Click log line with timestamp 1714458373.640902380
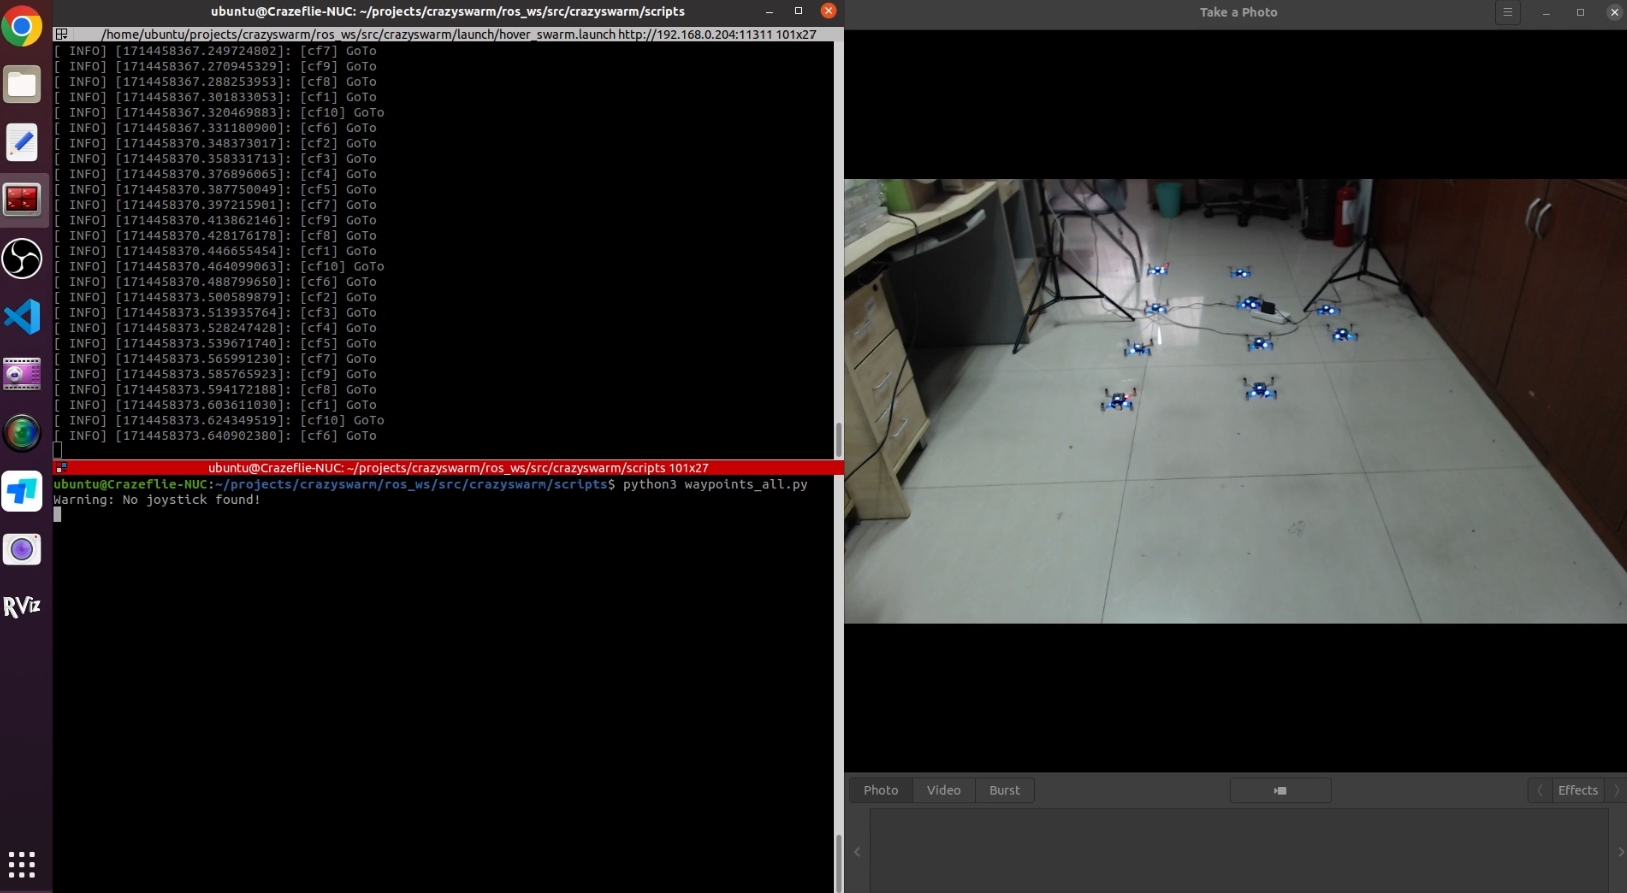The image size is (1627, 893). pyautogui.click(x=215, y=436)
